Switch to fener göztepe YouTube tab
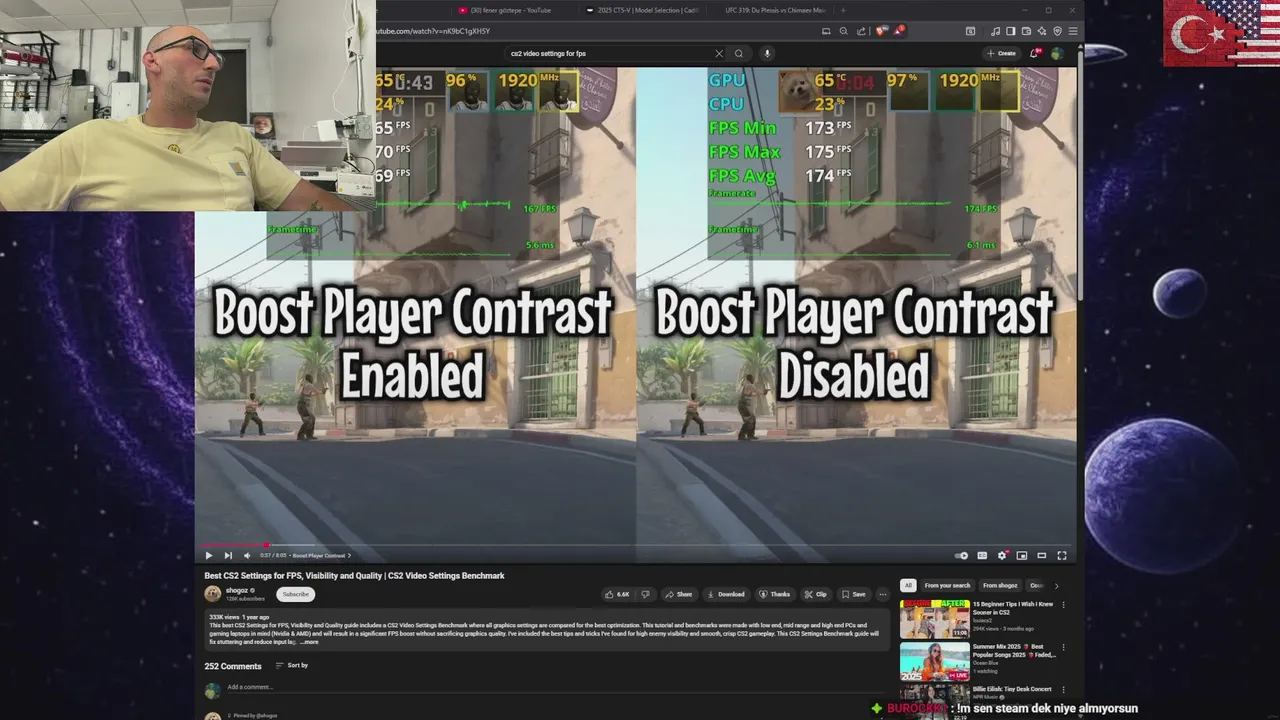The image size is (1280, 720). tap(510, 10)
